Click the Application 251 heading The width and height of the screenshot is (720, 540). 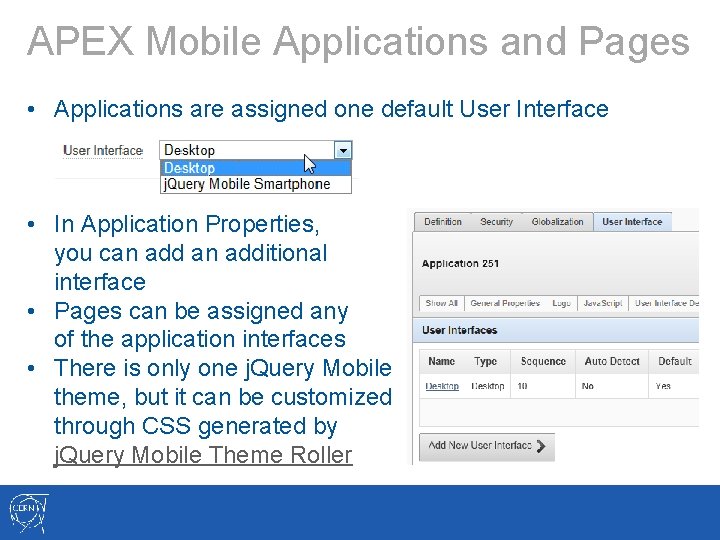pyautogui.click(x=460, y=264)
